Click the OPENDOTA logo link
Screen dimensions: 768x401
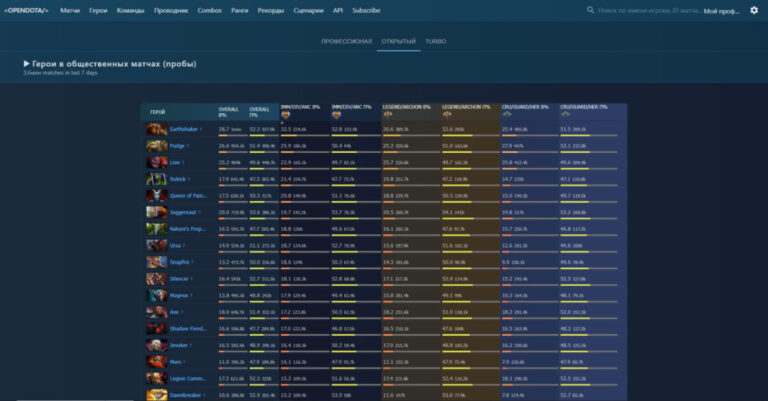(x=27, y=10)
